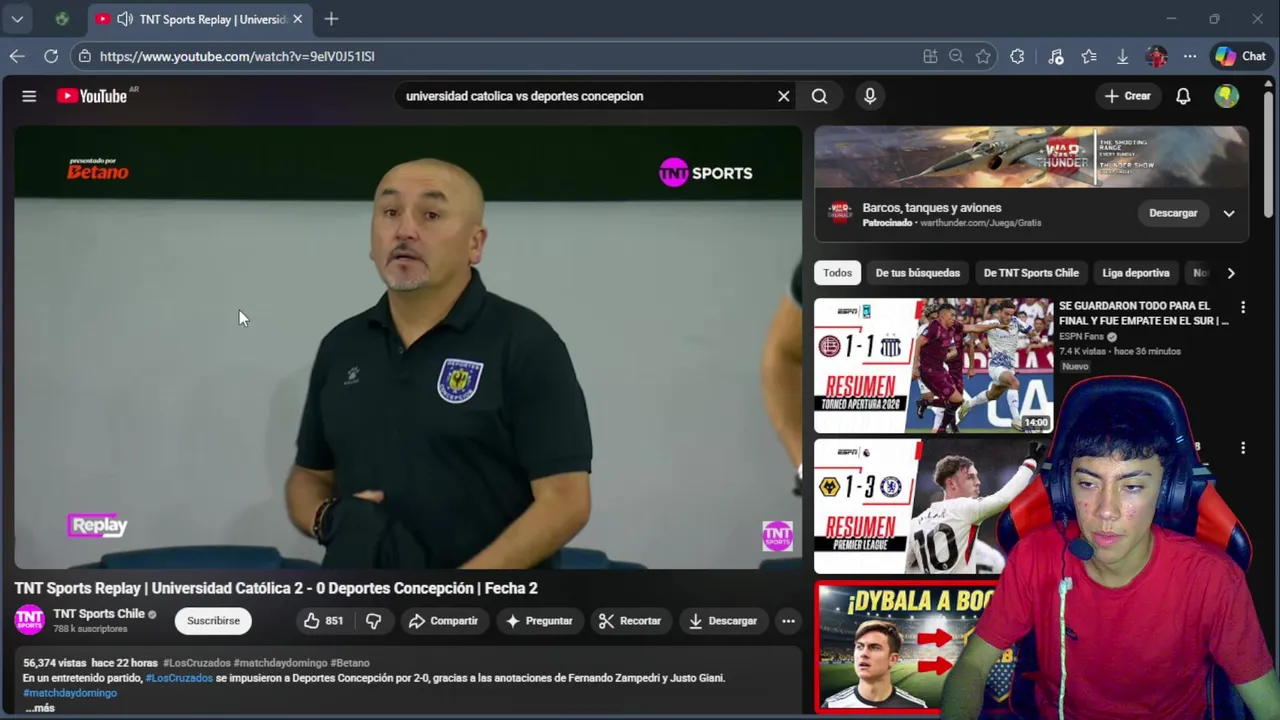
Task: Show more chips with right arrow
Action: 1231,273
